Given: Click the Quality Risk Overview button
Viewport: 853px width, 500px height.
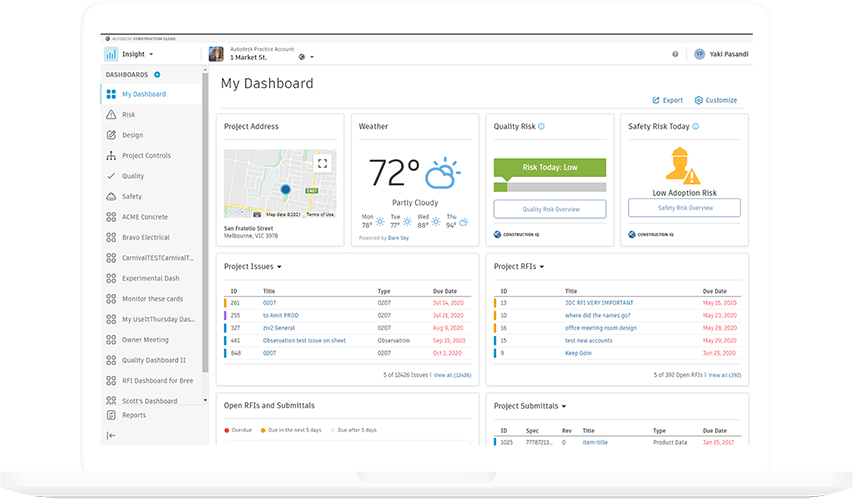Looking at the screenshot, I should tap(549, 209).
